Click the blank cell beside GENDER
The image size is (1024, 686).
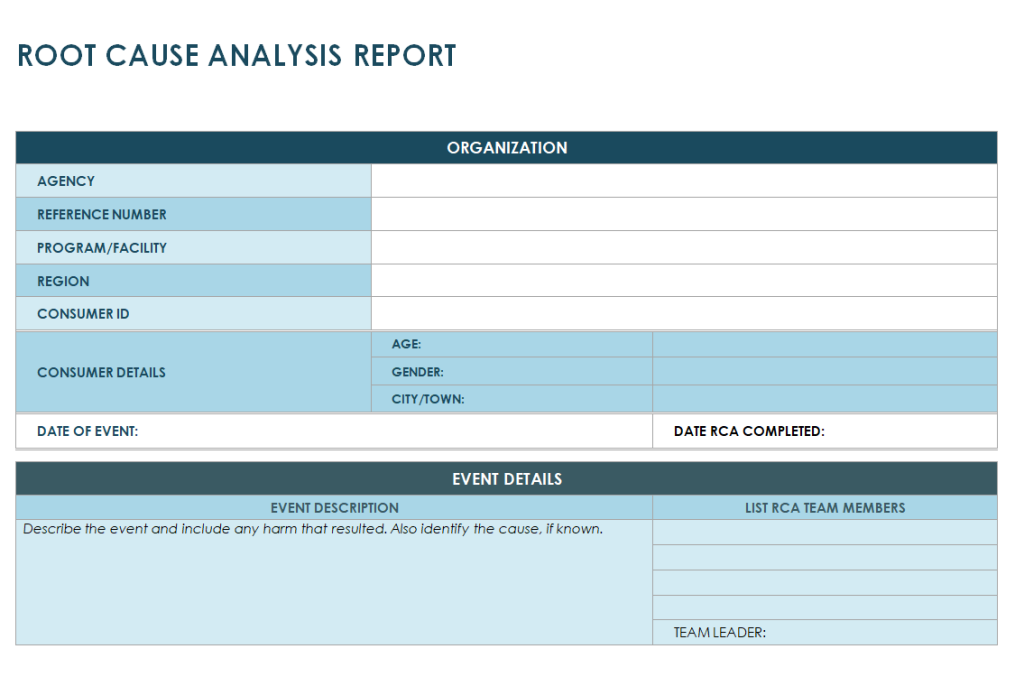click(824, 372)
